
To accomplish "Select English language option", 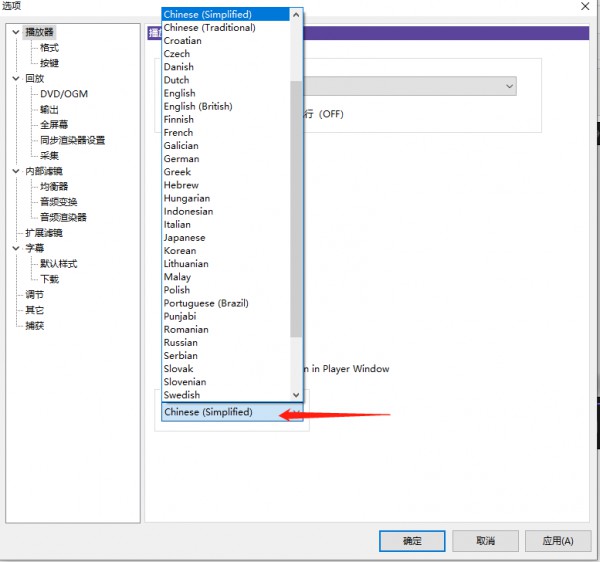I will pyautogui.click(x=226, y=93).
